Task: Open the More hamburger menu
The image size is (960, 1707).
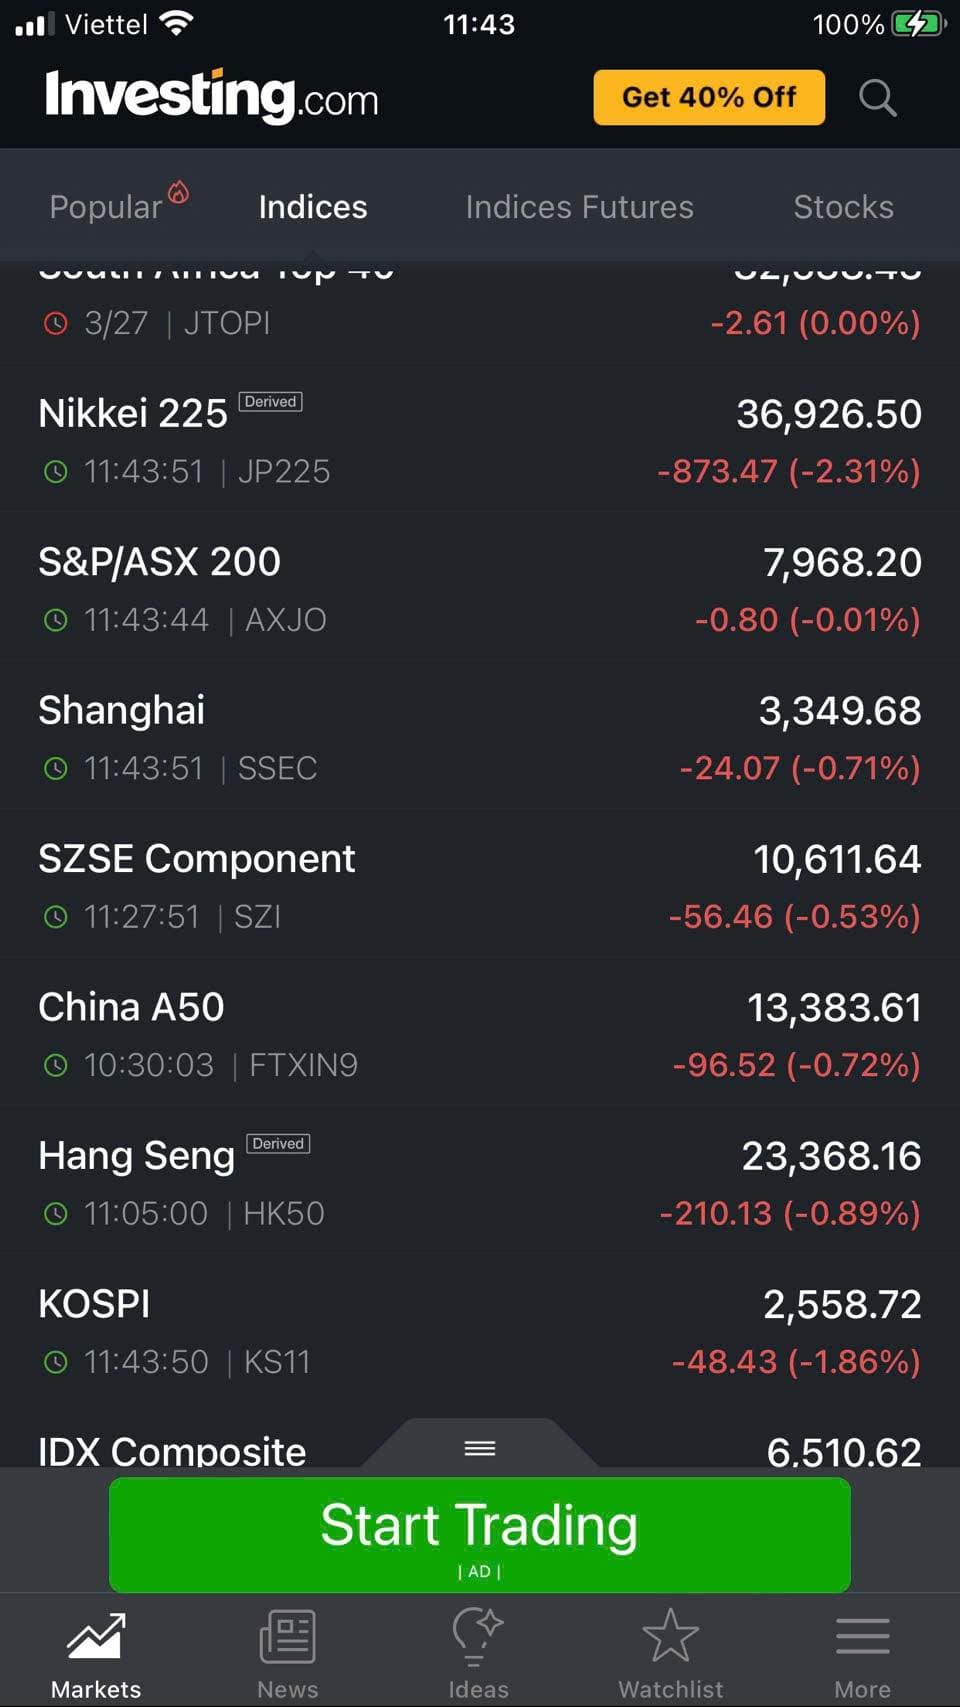Action: [862, 1637]
